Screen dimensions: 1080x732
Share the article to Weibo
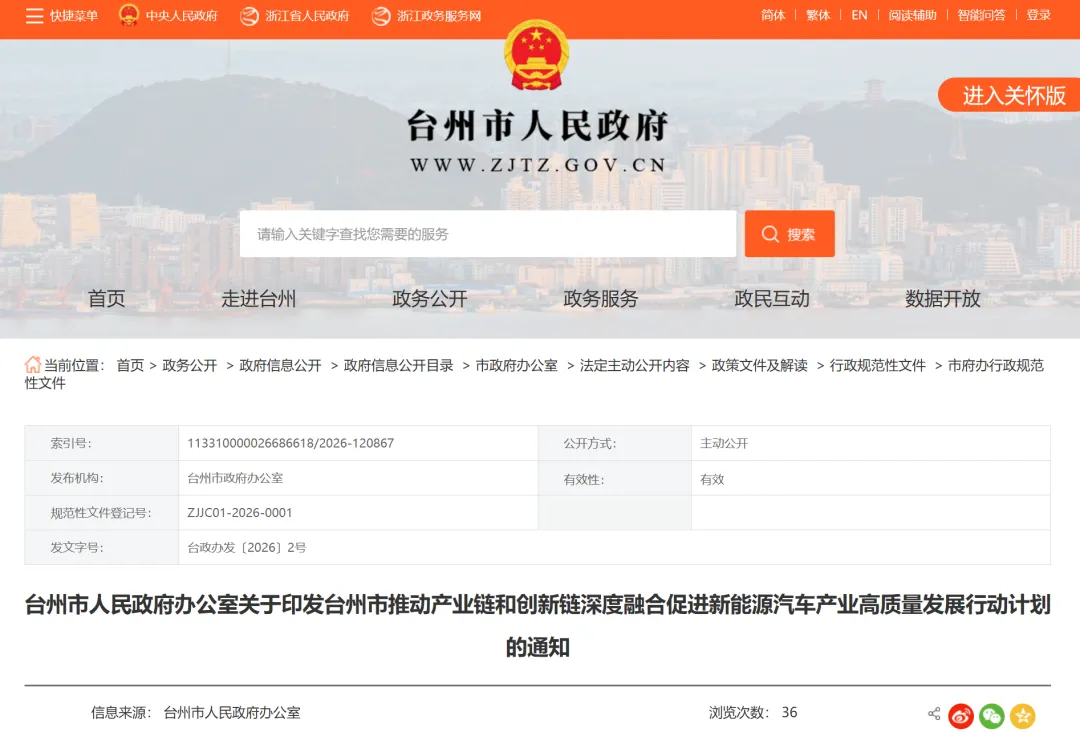click(x=961, y=715)
